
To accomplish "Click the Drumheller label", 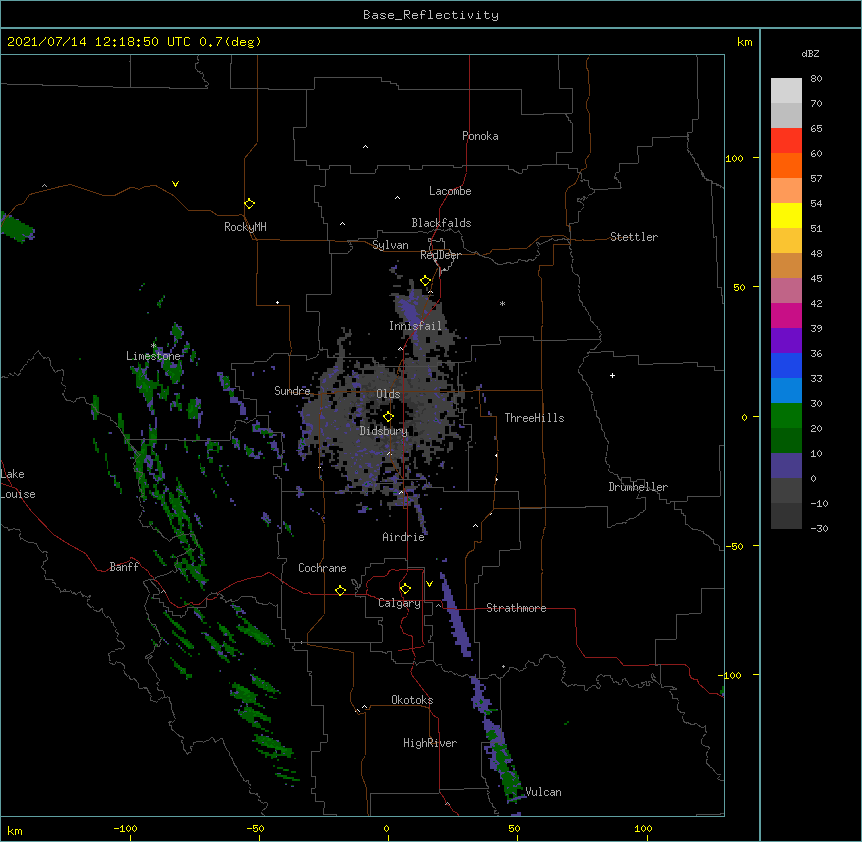I will click(x=638, y=487).
